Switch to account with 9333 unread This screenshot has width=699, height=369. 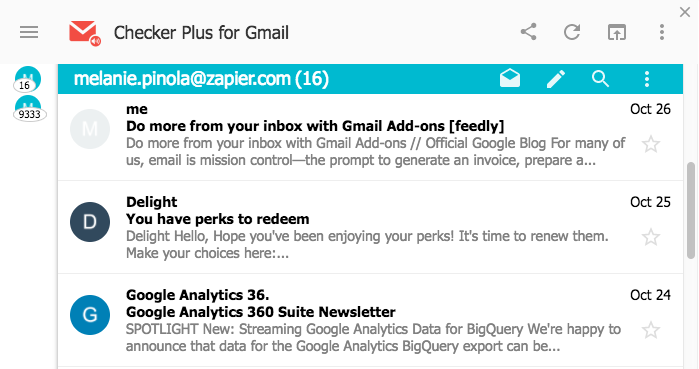[x=29, y=108]
